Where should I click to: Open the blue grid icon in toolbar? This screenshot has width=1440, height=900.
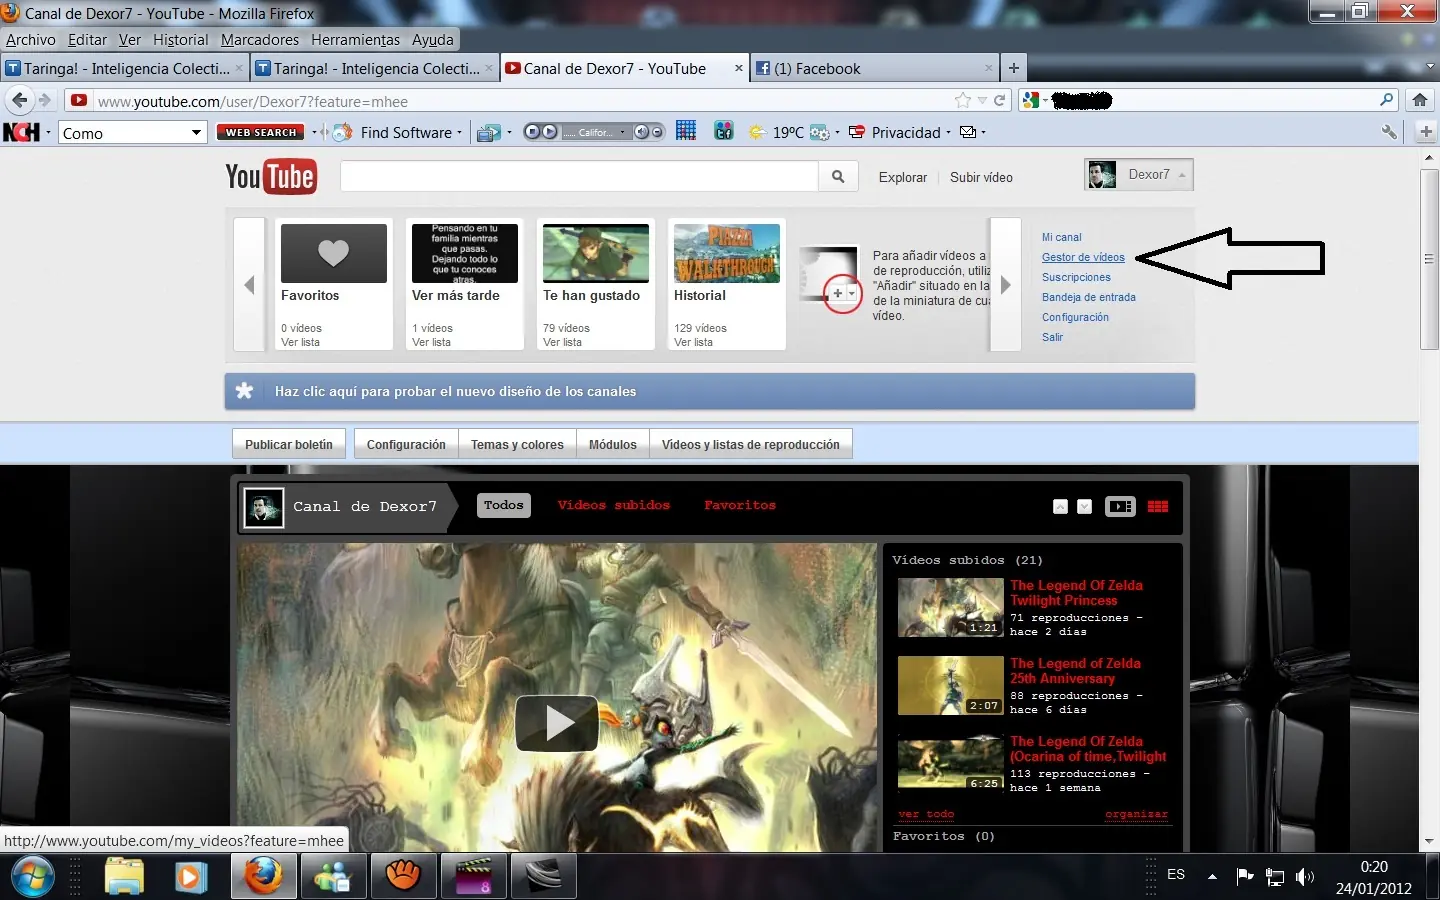click(686, 131)
